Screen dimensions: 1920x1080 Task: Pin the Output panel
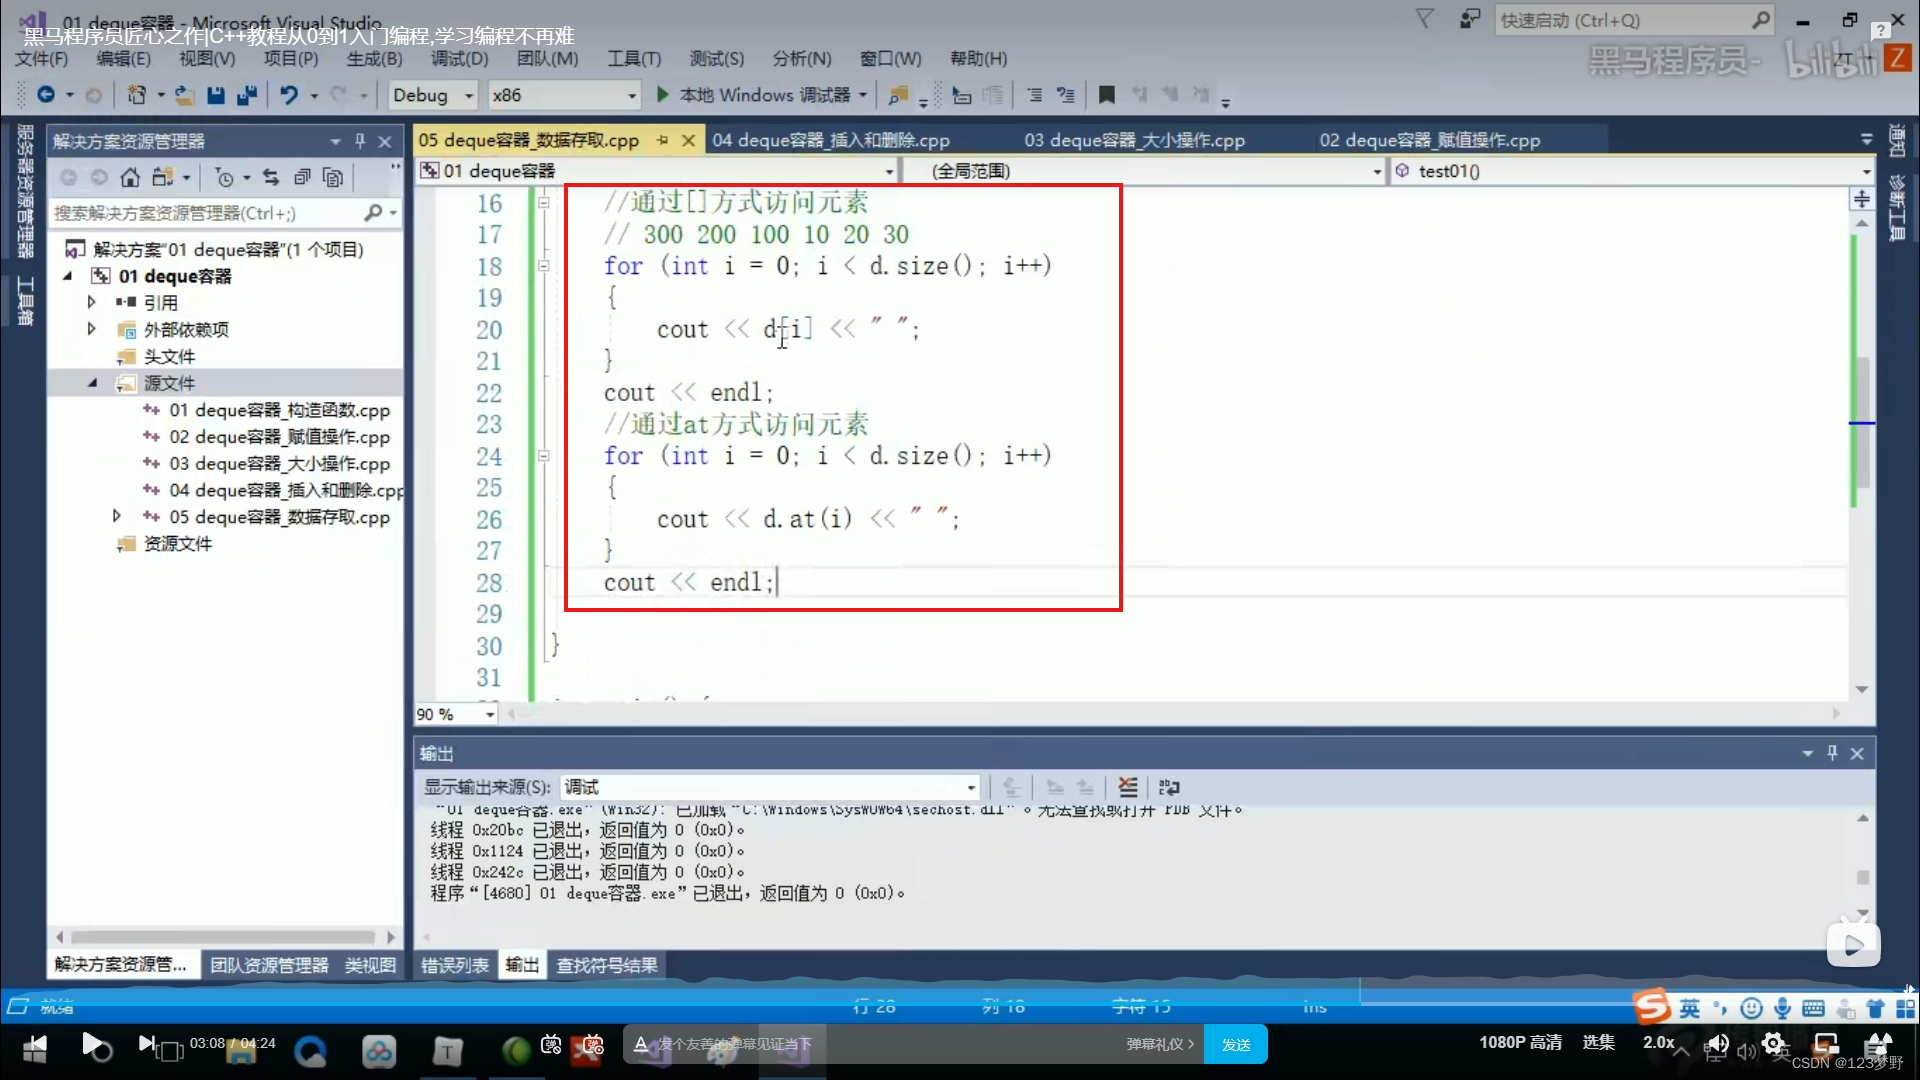click(1832, 753)
